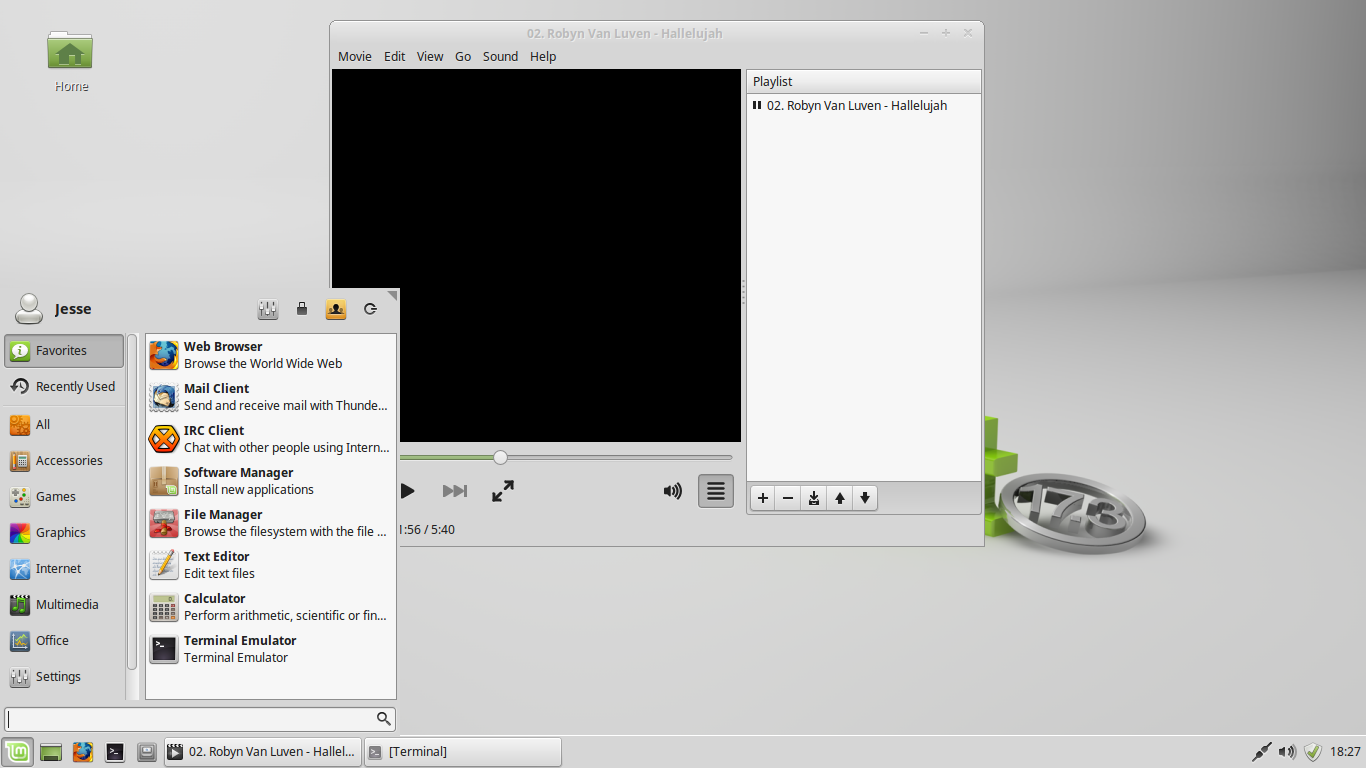
Task: Open Calculator from the Favorites list
Action: [270, 607]
